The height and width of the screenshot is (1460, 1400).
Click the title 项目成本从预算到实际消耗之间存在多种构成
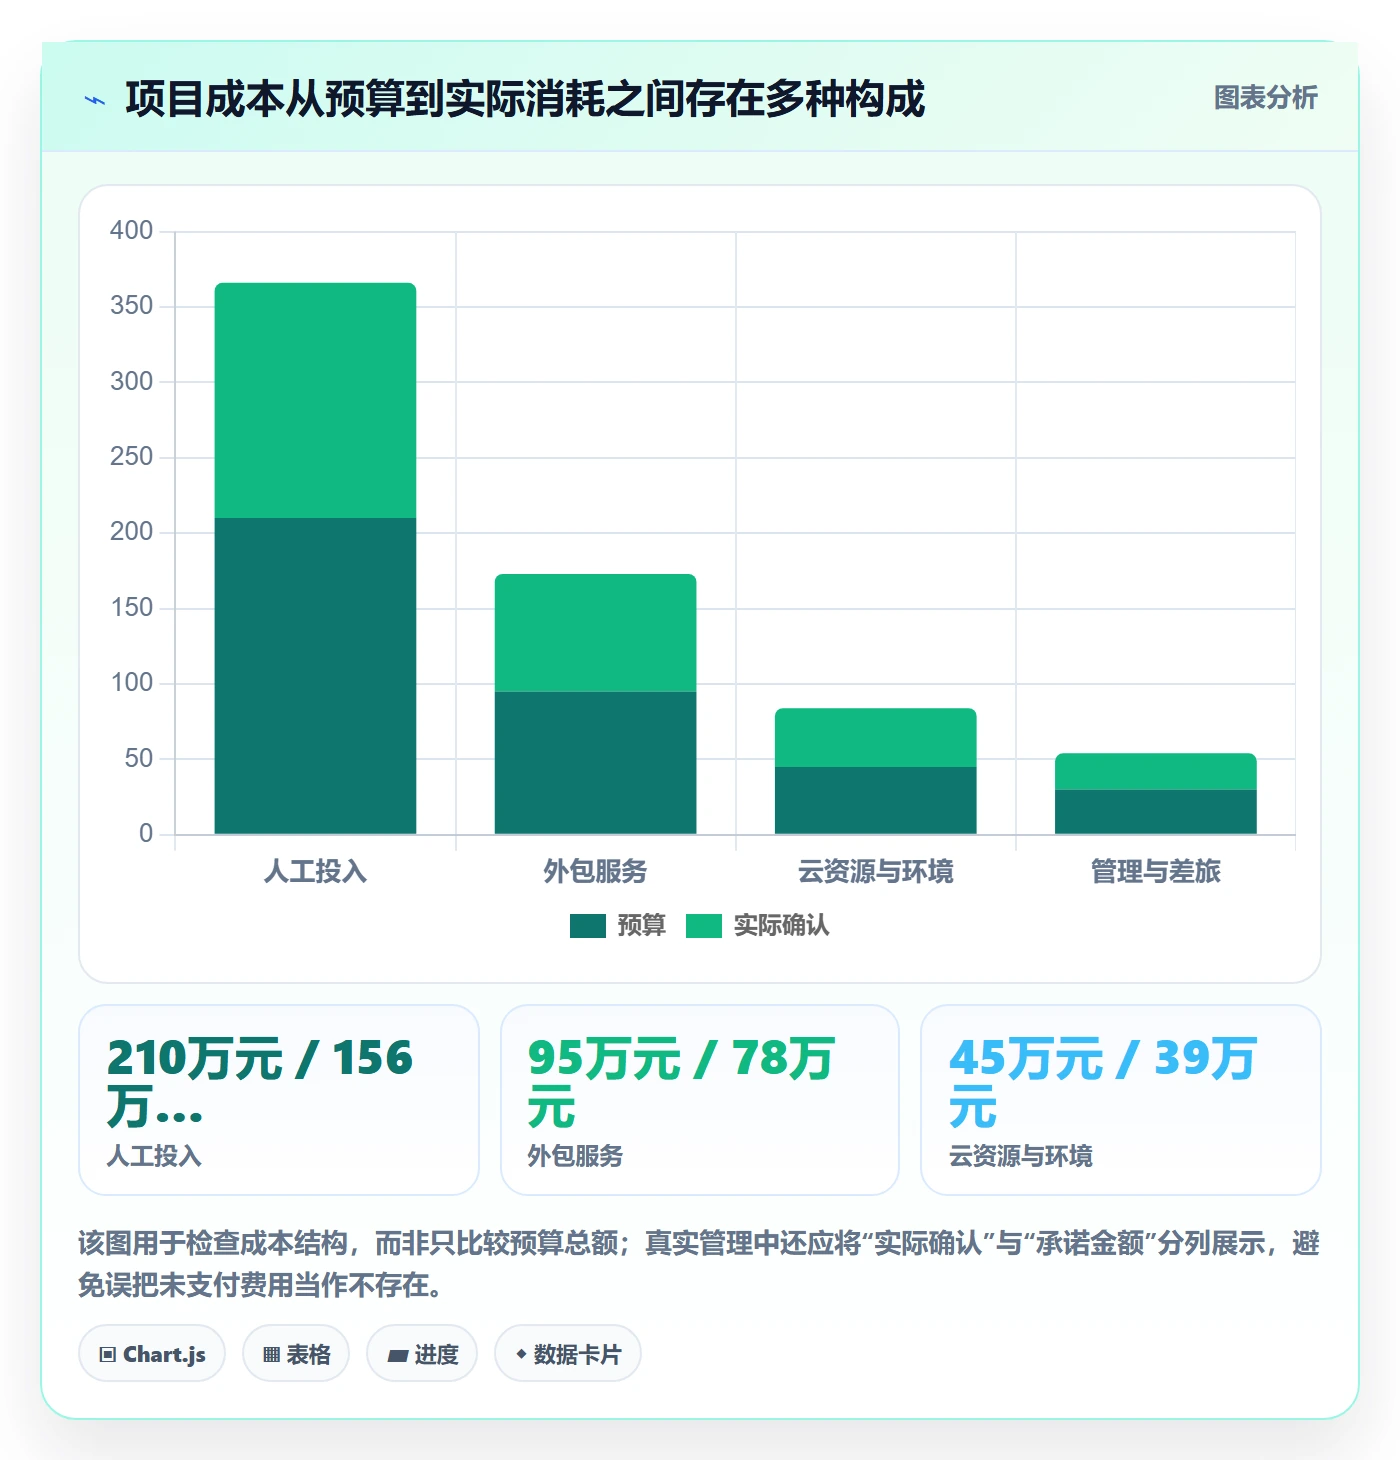(x=526, y=99)
